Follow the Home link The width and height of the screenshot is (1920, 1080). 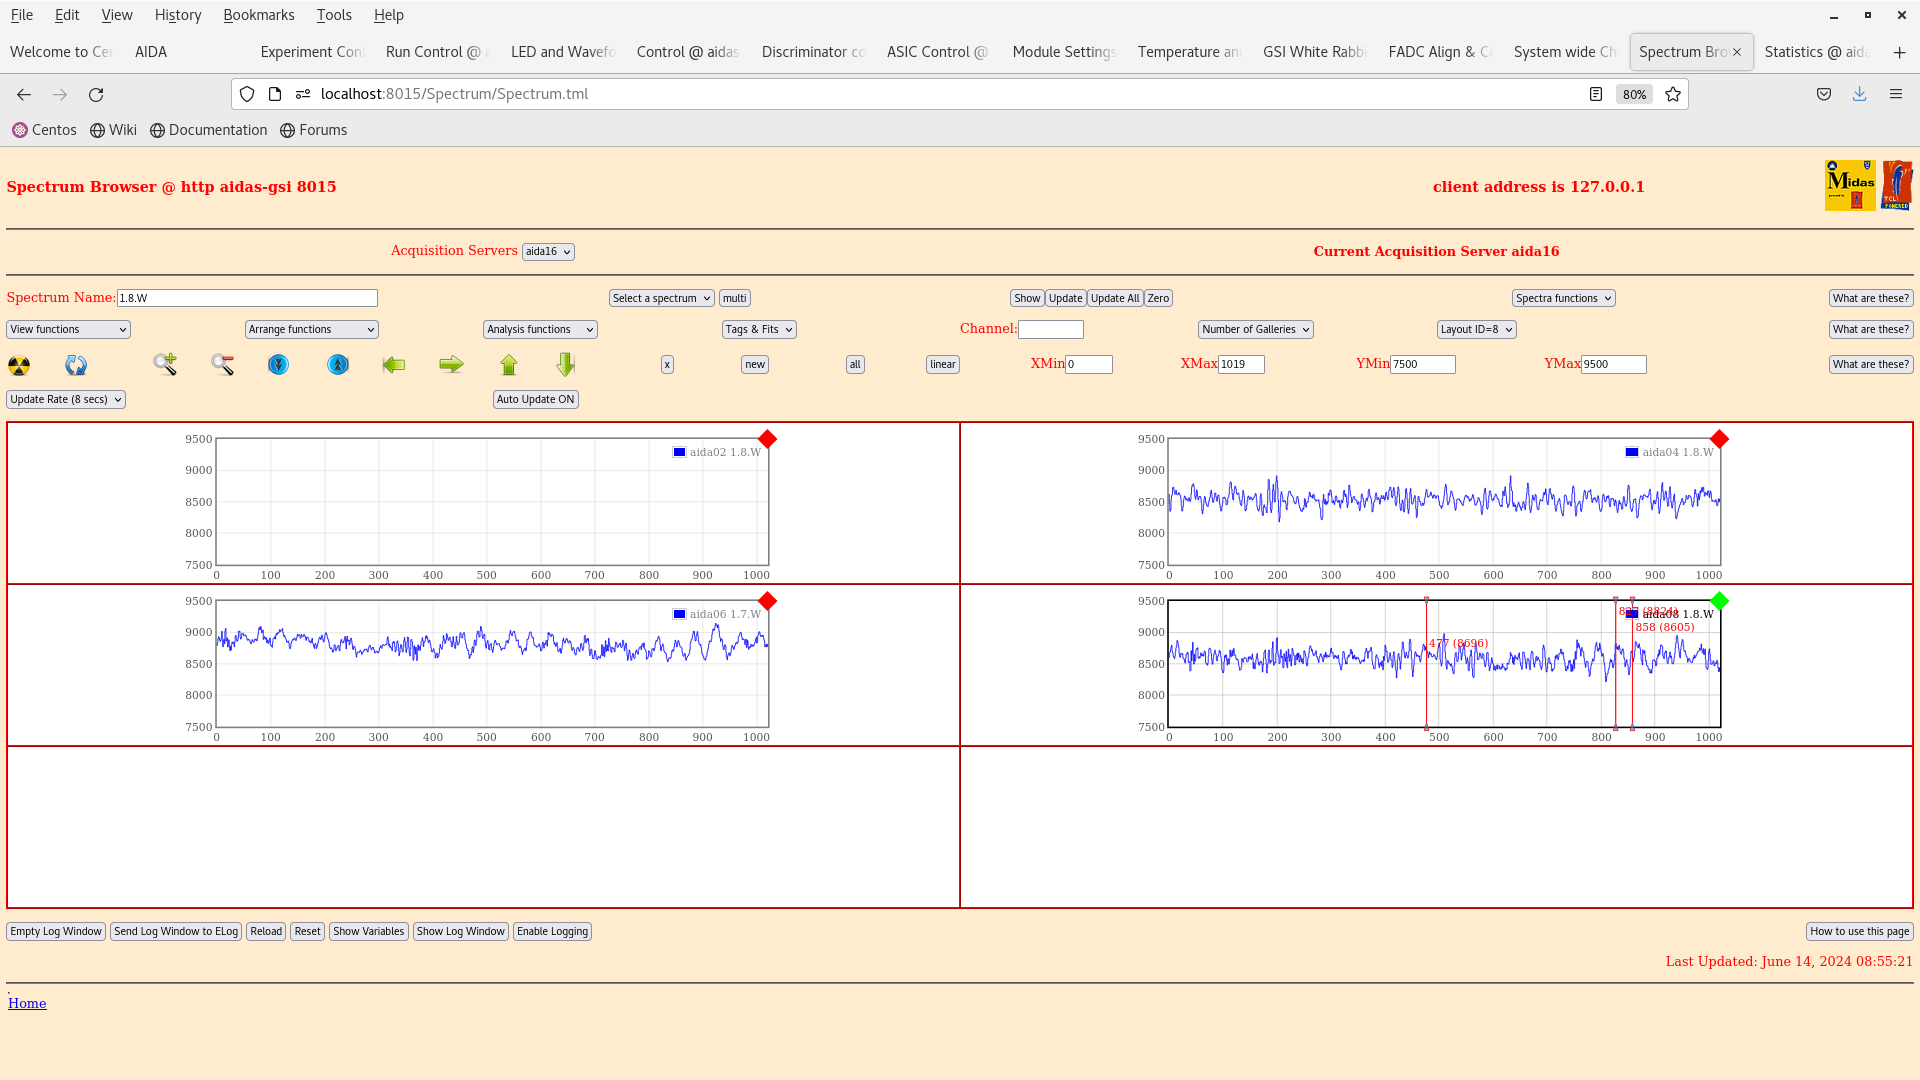[x=27, y=1003]
